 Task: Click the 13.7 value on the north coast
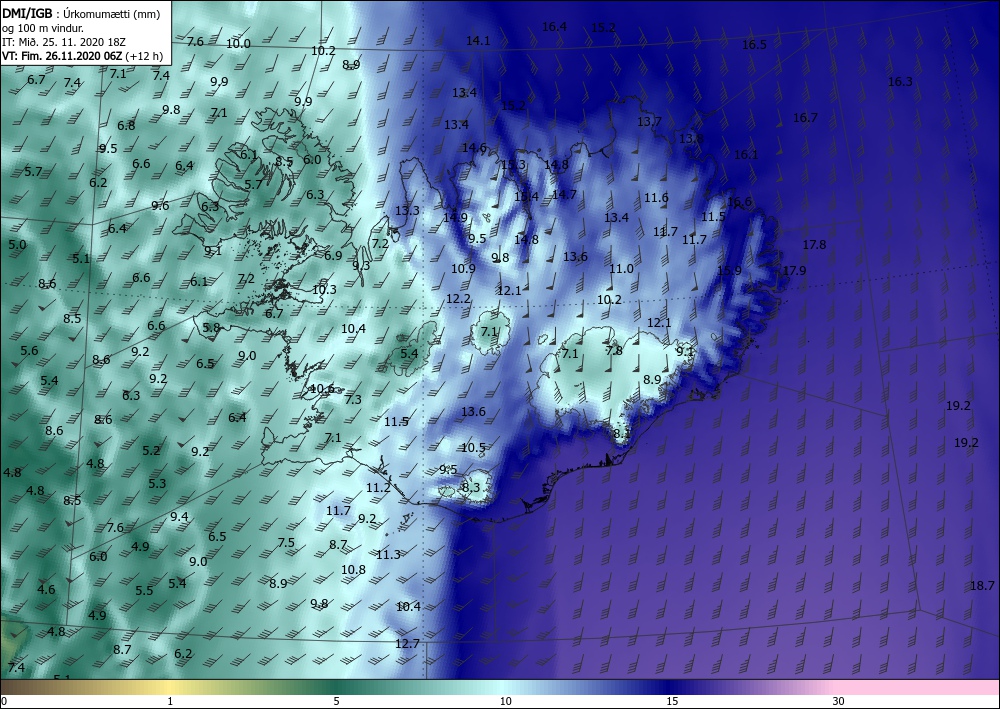tap(649, 121)
